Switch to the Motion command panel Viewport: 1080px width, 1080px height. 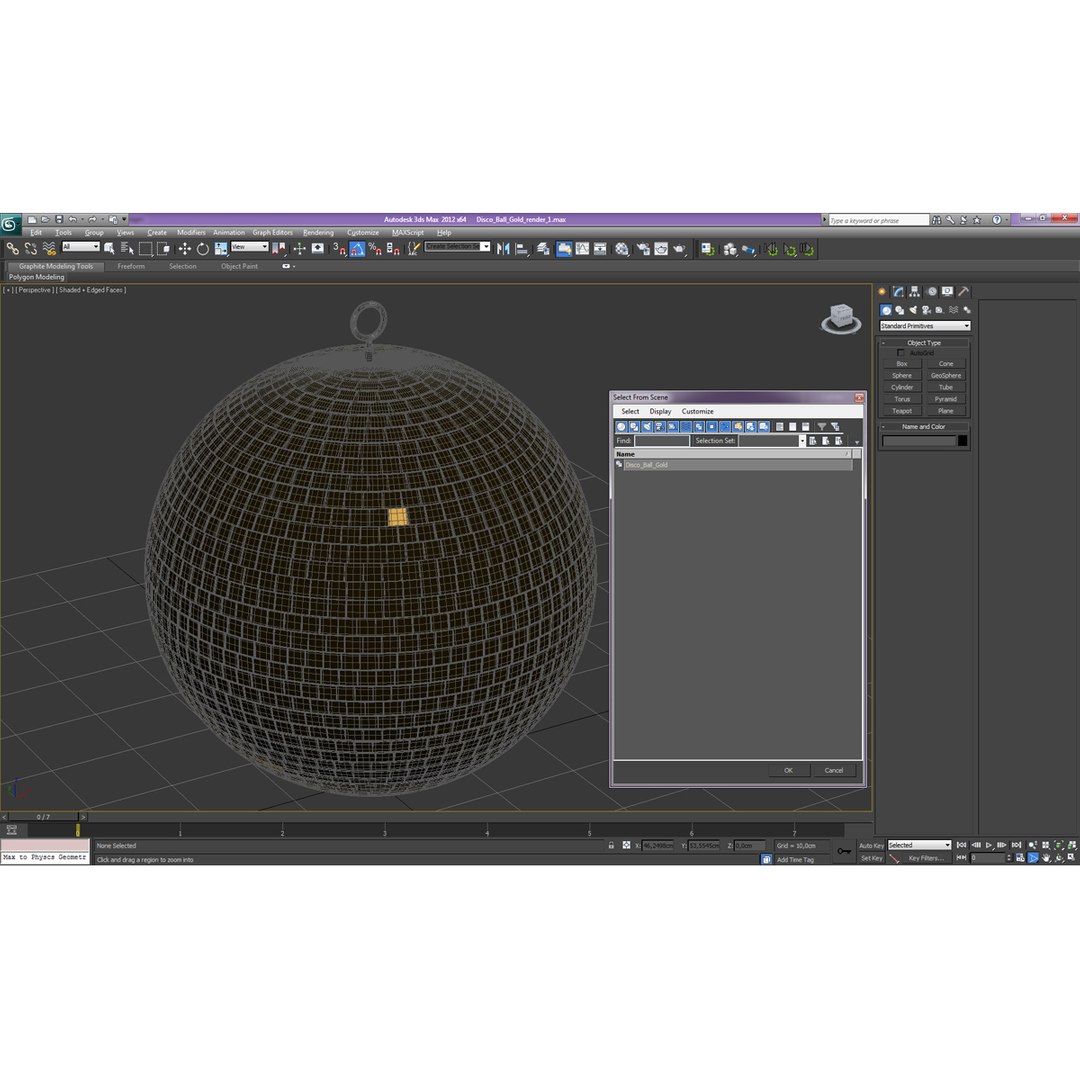(x=931, y=291)
